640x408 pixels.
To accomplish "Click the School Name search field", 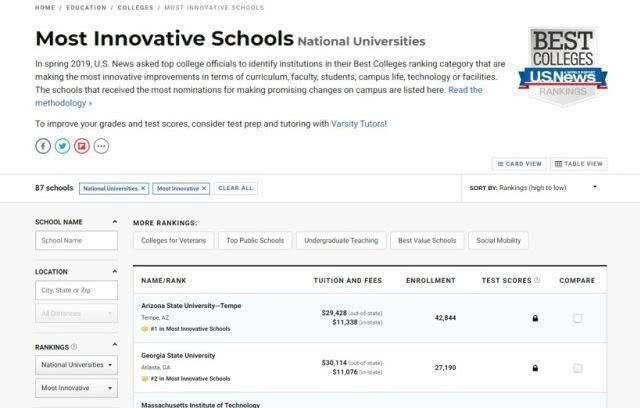I will 77,240.
